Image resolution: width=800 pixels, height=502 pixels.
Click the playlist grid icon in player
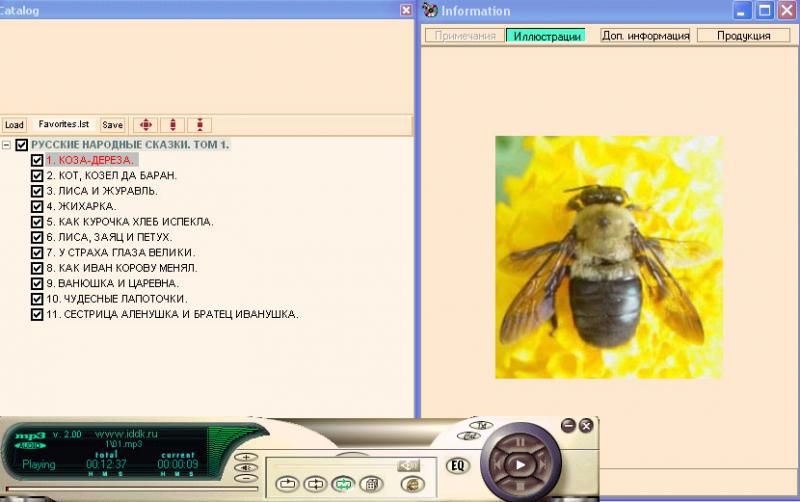(370, 484)
